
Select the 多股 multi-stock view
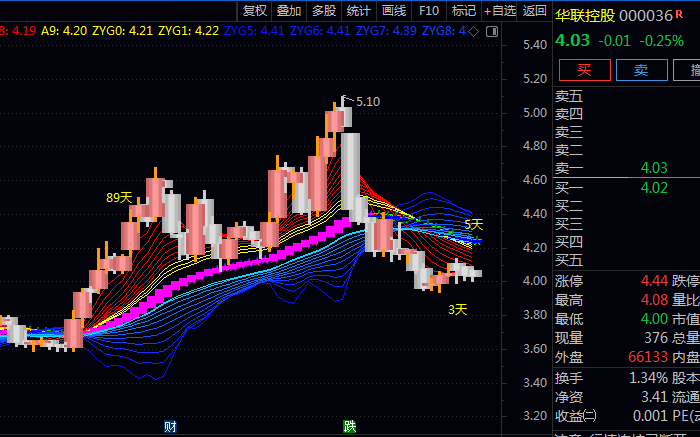(x=324, y=11)
